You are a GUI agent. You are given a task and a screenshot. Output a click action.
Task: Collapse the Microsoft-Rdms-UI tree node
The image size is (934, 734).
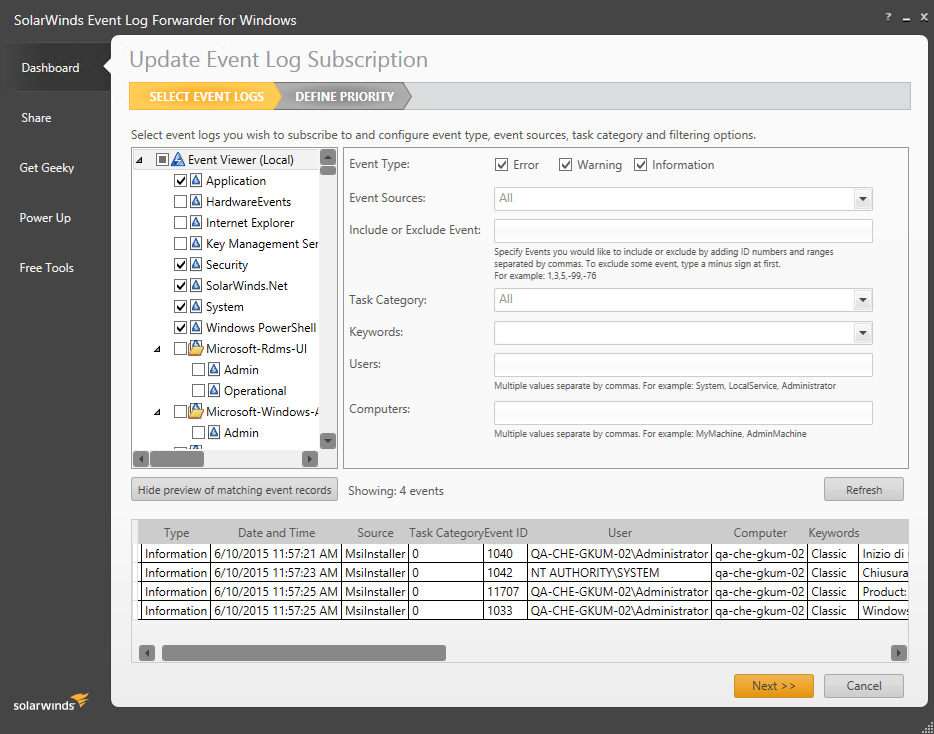(x=157, y=349)
